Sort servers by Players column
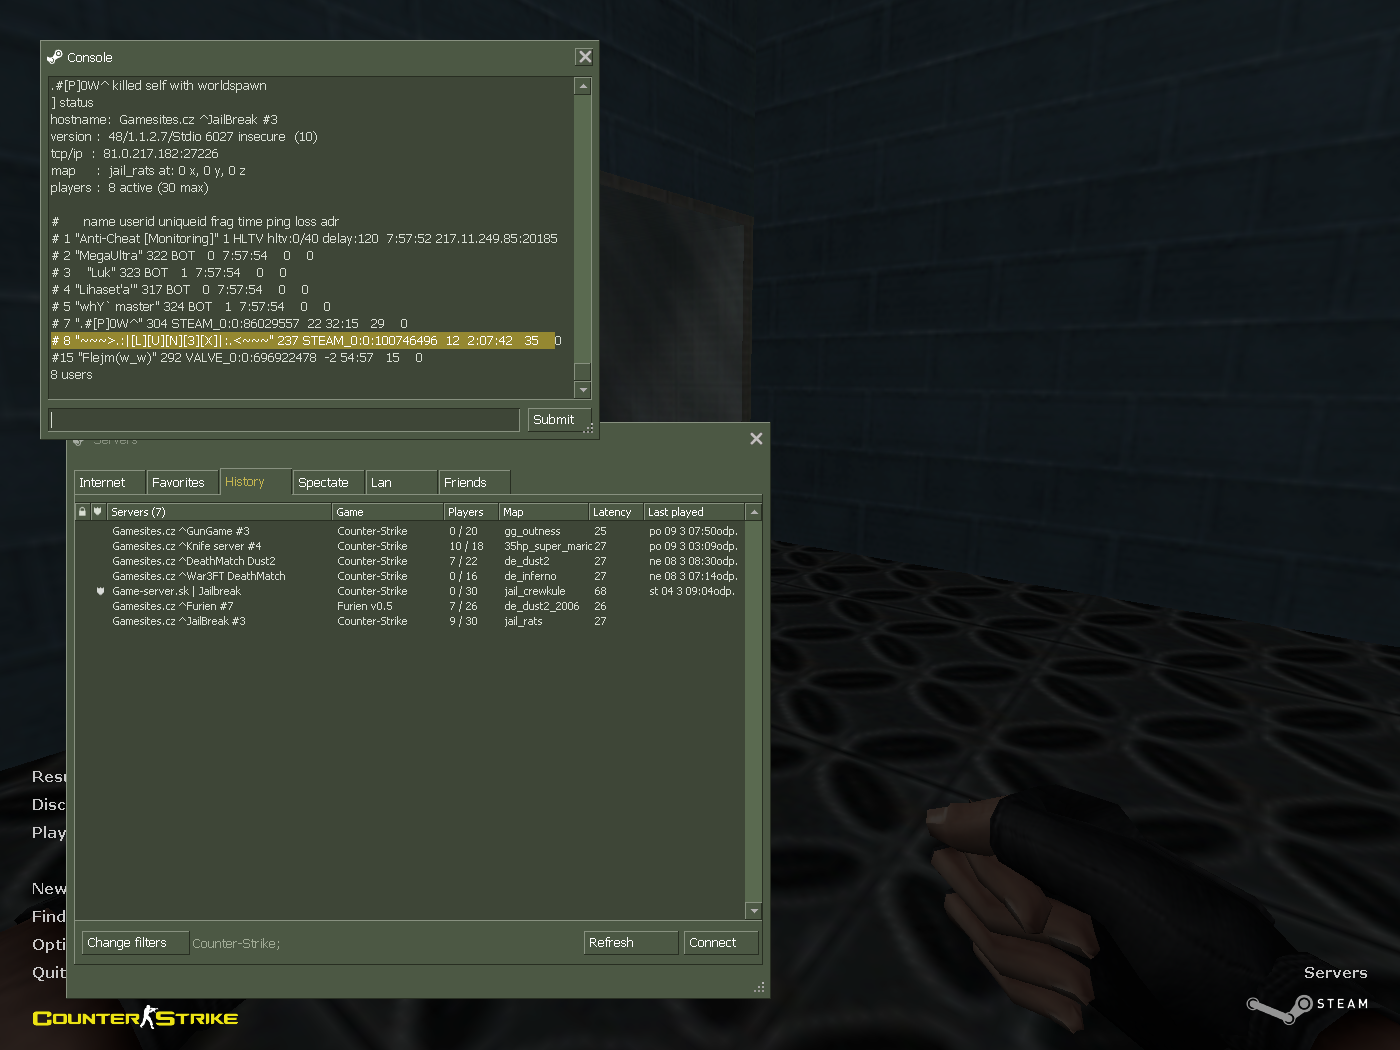 [x=468, y=512]
